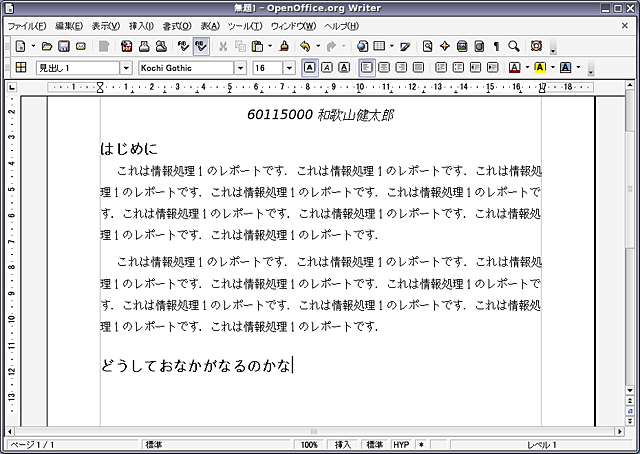Open a file with the folder icon
The height and width of the screenshot is (454, 640).
pos(47,46)
